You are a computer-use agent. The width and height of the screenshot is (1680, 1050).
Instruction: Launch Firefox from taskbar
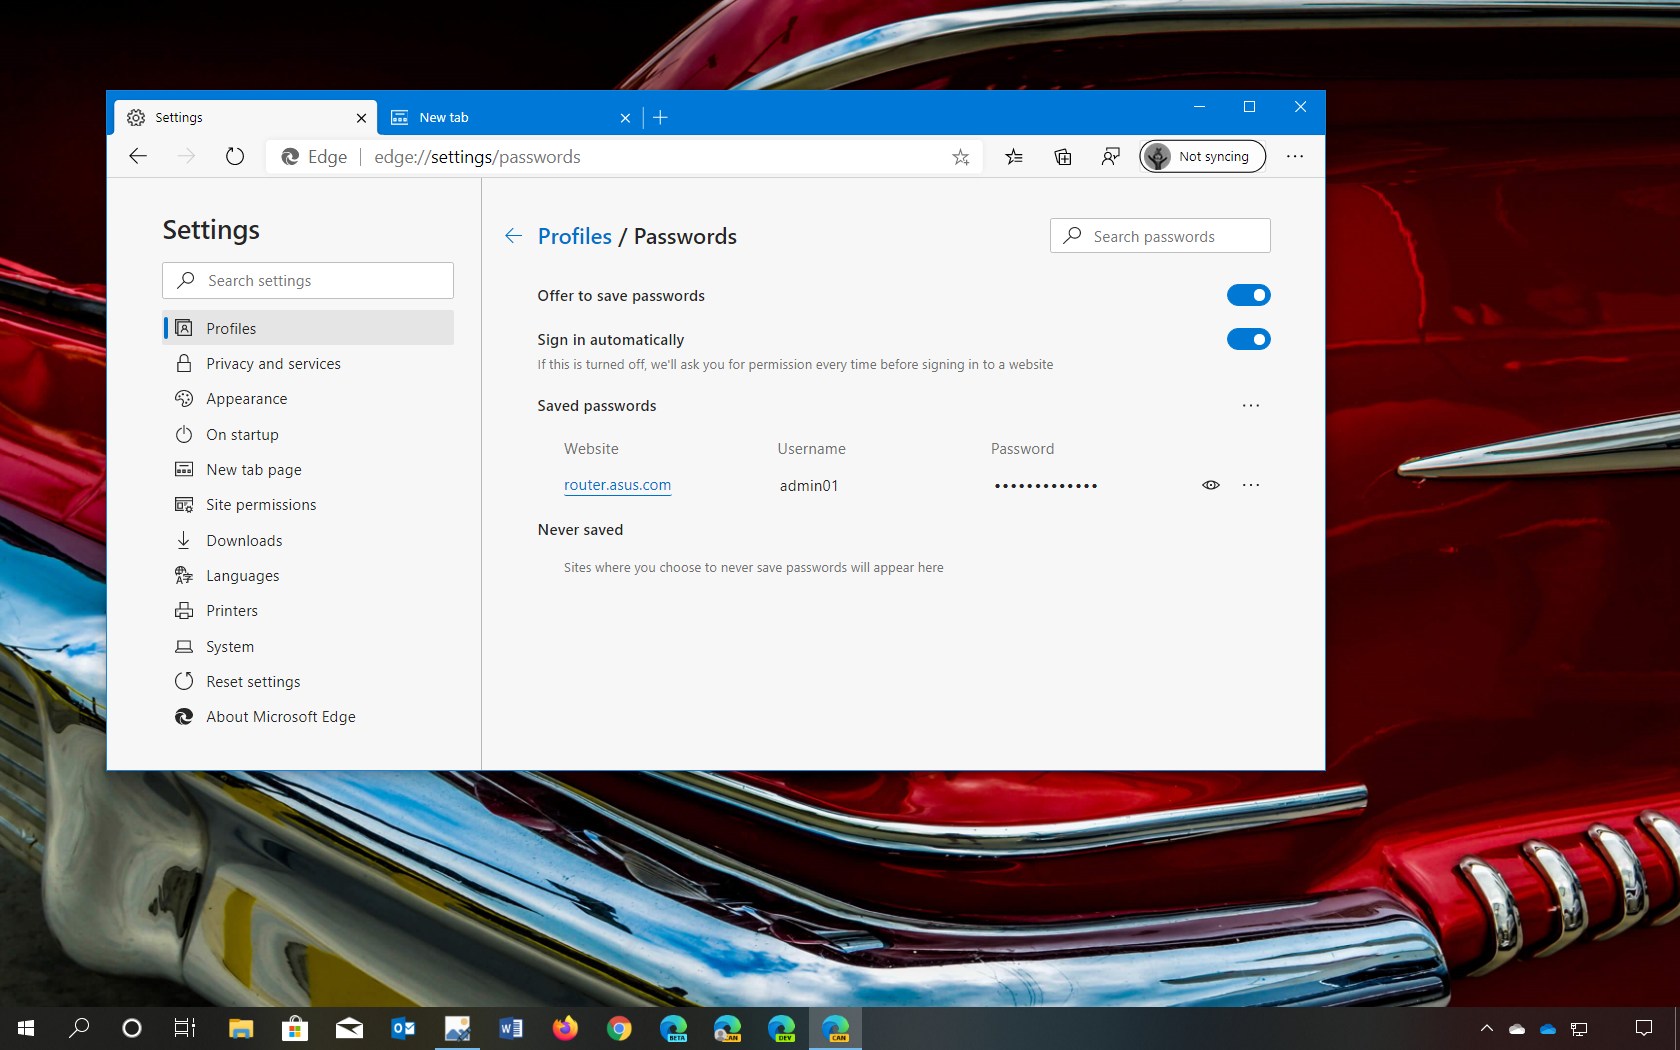pos(565,1028)
